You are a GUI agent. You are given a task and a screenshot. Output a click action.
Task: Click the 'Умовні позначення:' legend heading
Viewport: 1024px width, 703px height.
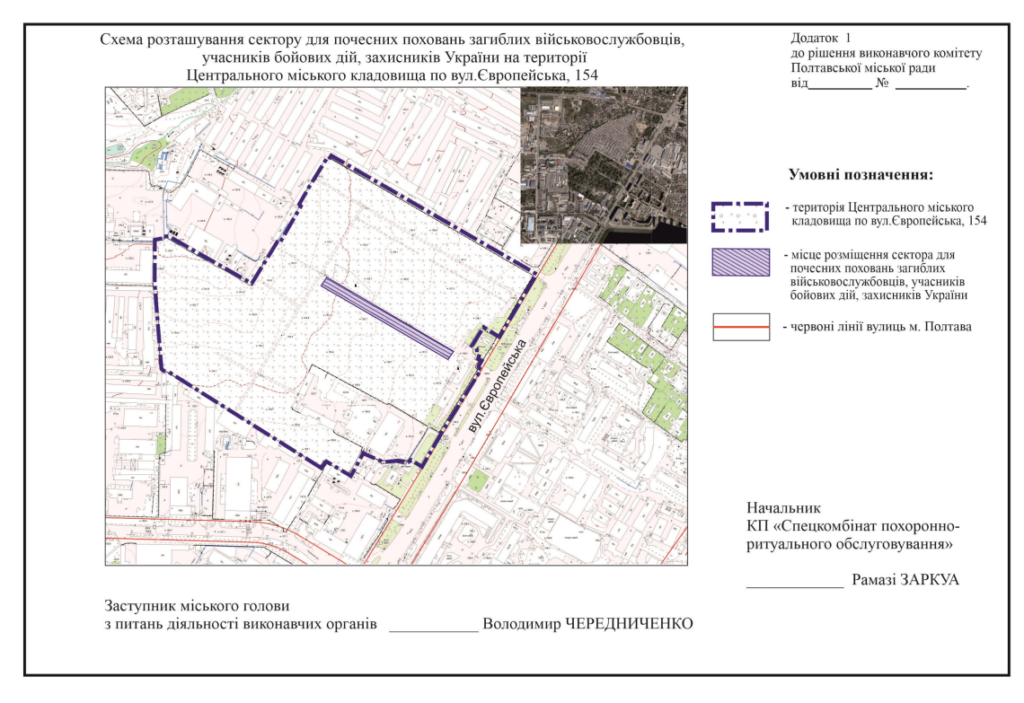click(x=860, y=174)
